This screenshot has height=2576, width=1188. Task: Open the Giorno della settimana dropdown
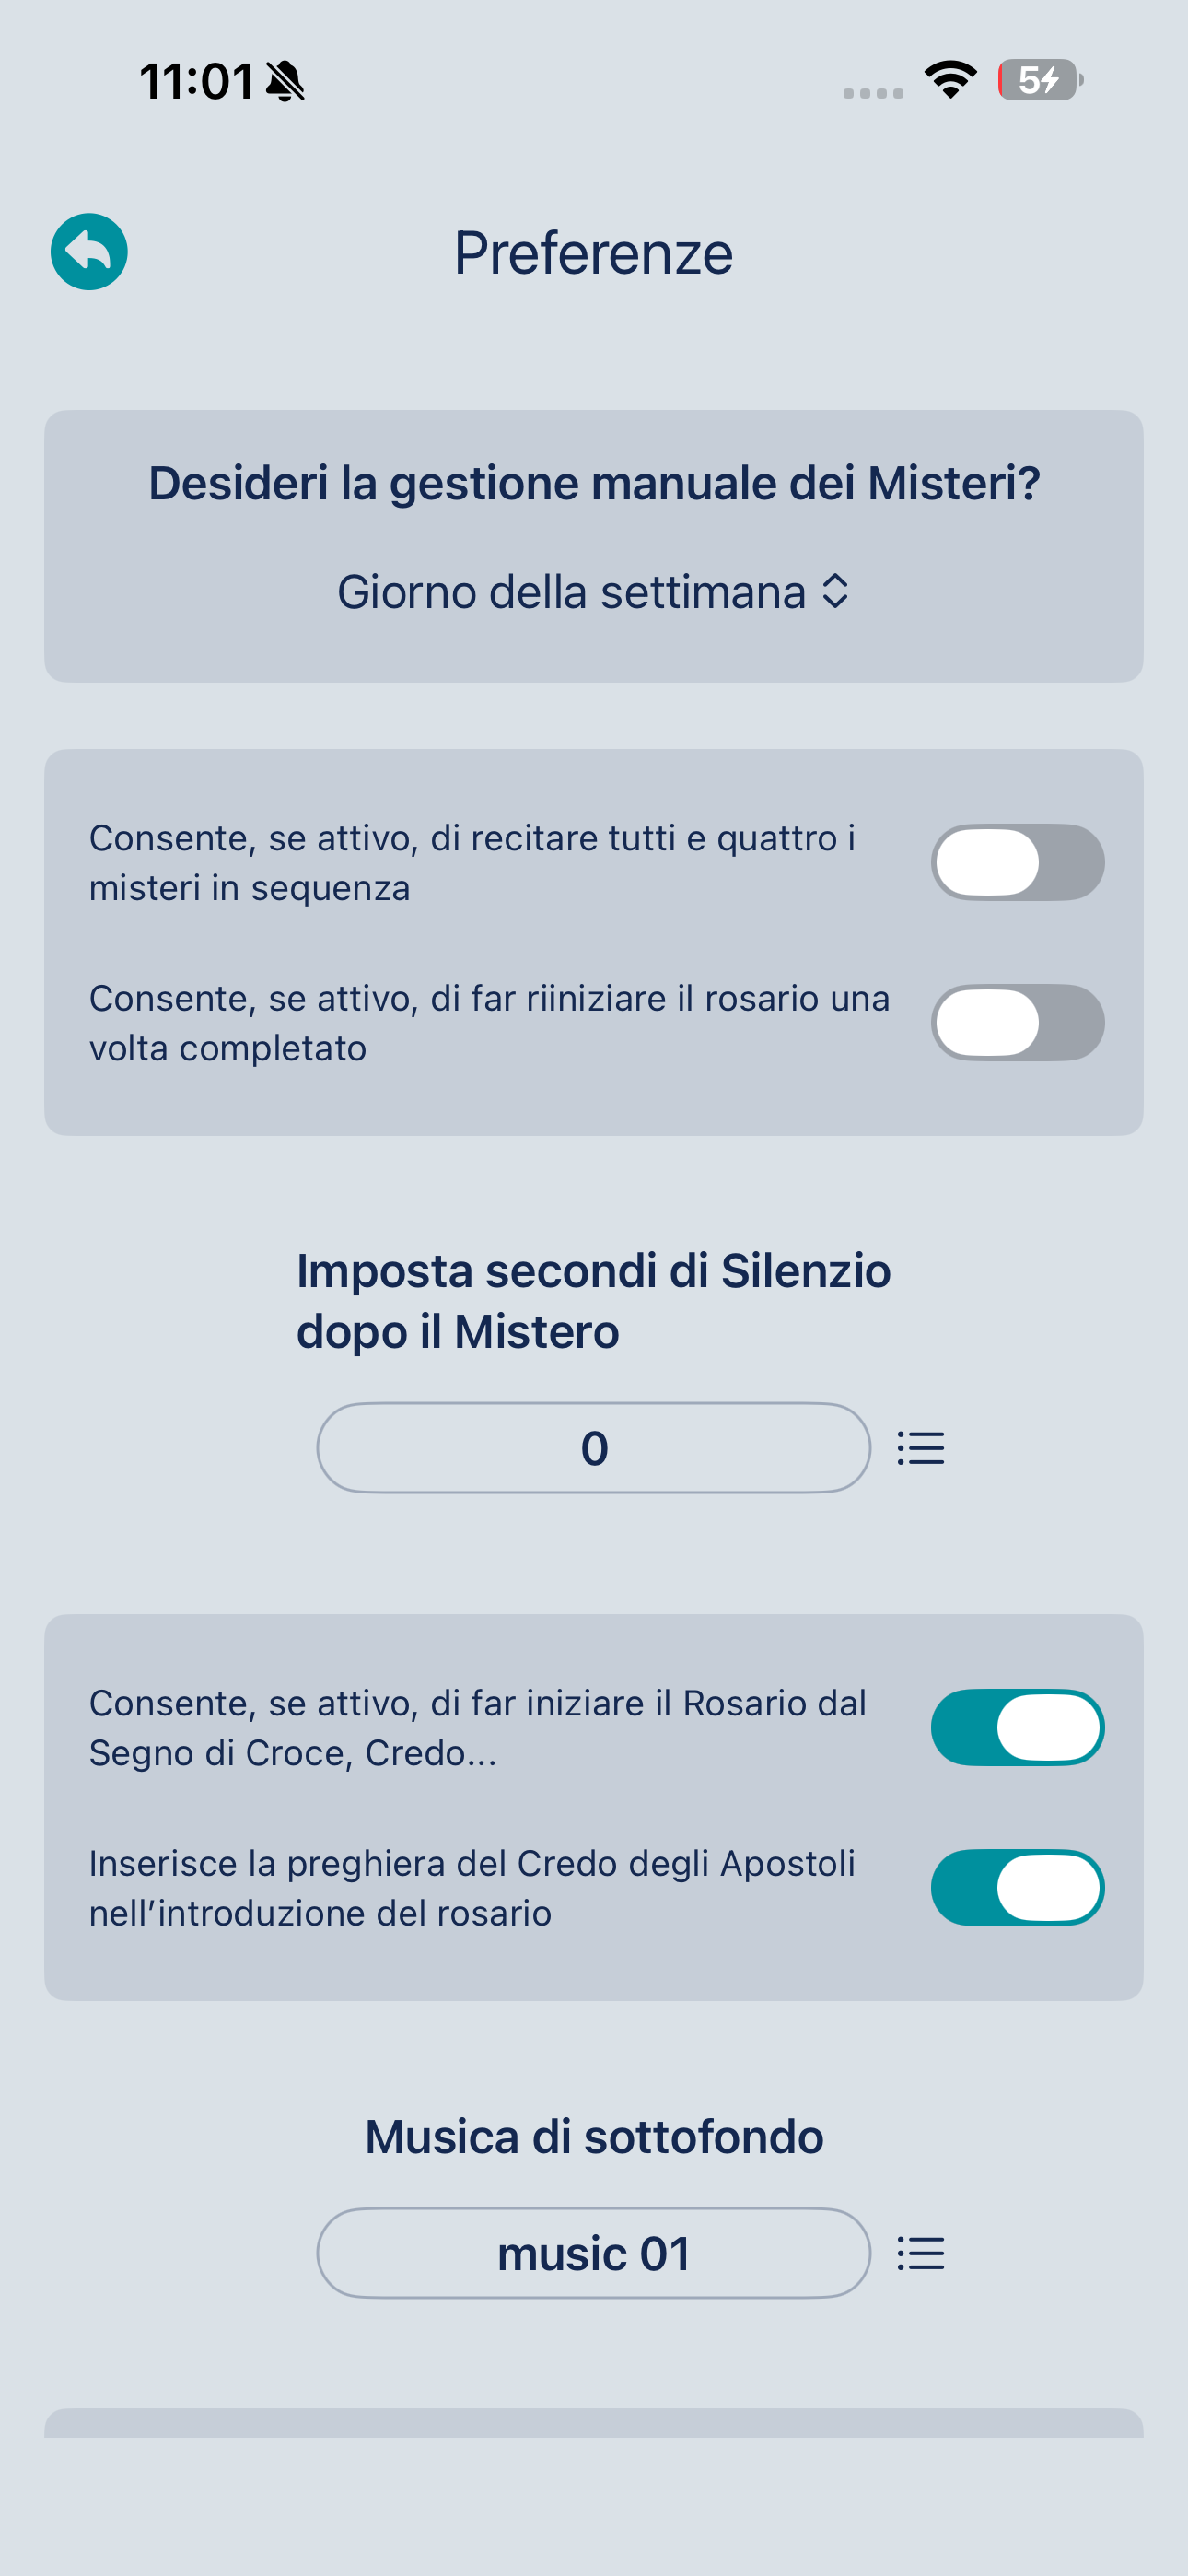pos(593,592)
